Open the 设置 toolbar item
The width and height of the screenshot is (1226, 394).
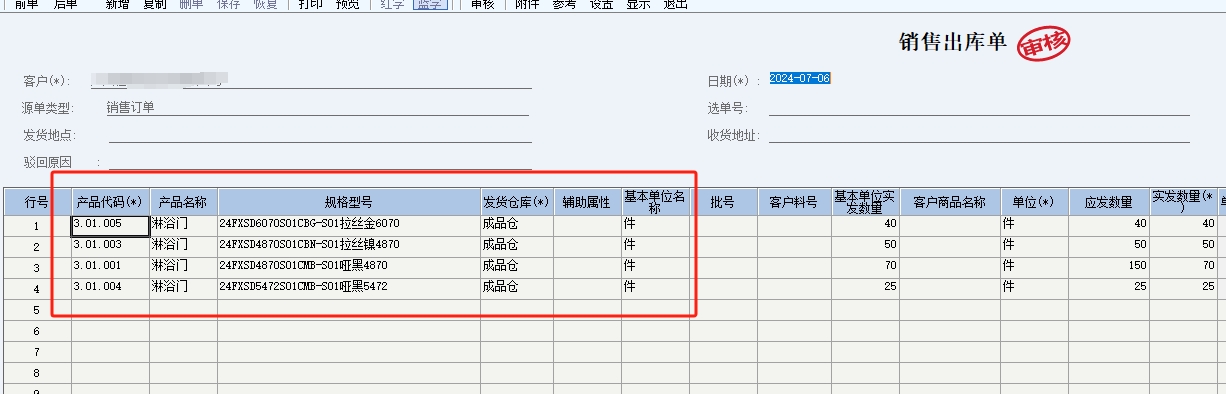coord(601,4)
